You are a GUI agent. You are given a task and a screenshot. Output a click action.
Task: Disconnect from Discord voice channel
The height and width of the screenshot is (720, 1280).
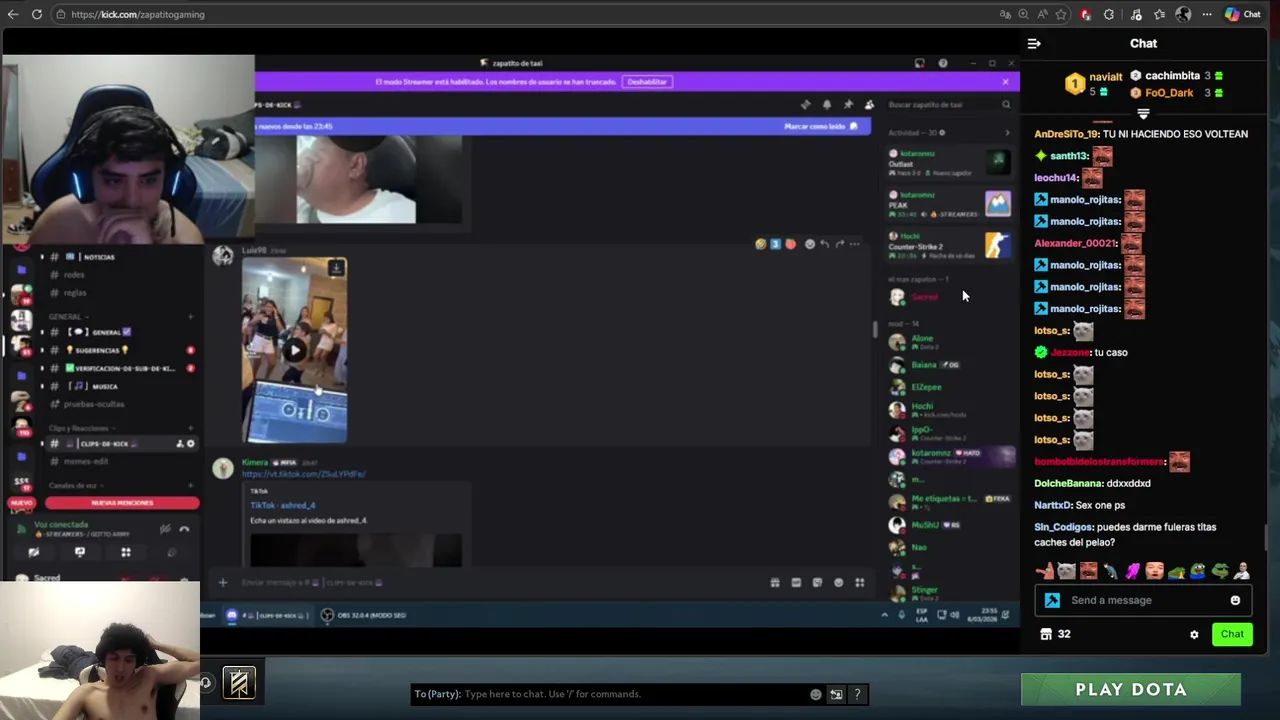pos(184,529)
